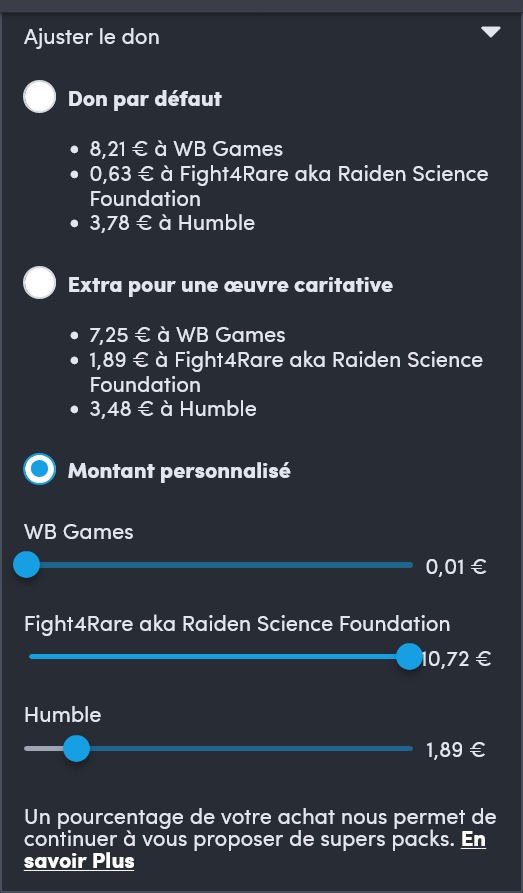Select the Montant personnalisé radio button
Image resolution: width=523 pixels, height=893 pixels.
point(40,469)
